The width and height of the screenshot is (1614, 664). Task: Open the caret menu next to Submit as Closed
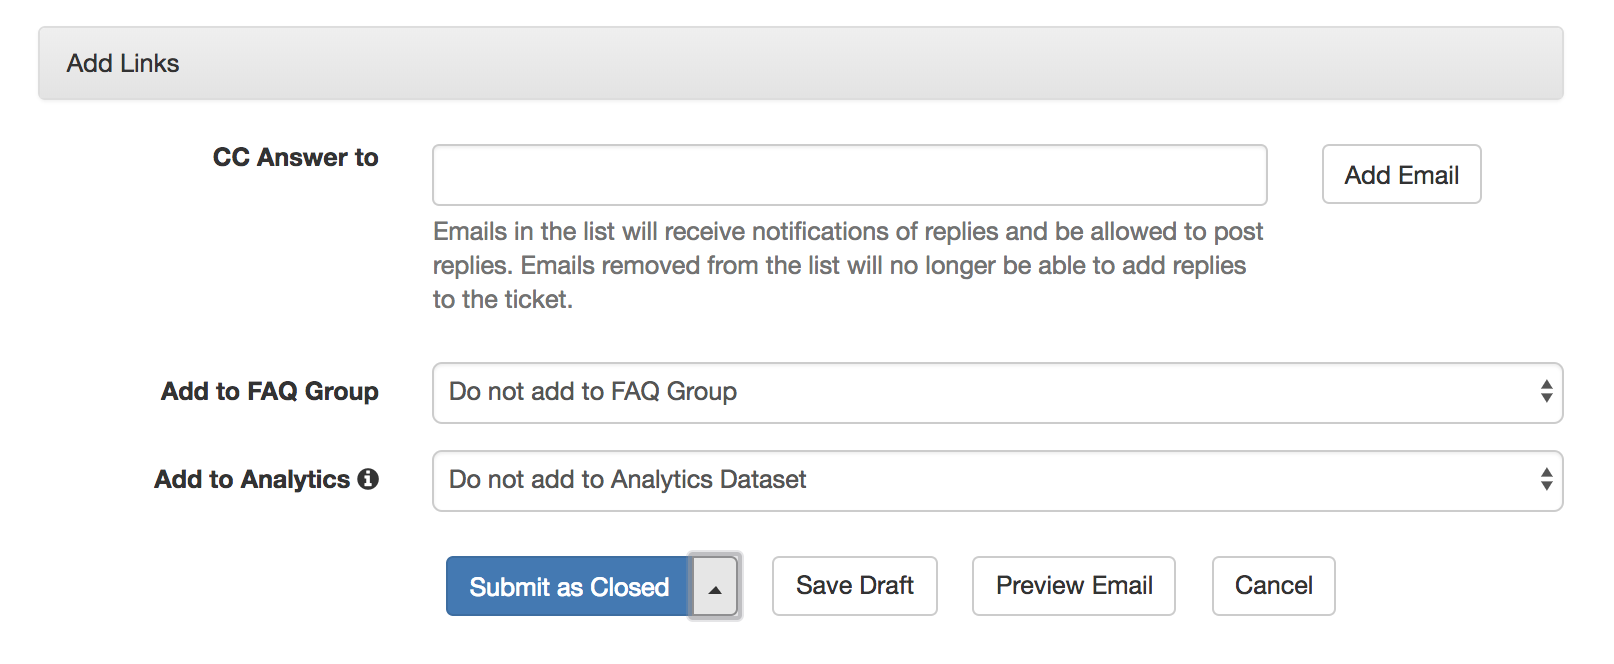(714, 586)
